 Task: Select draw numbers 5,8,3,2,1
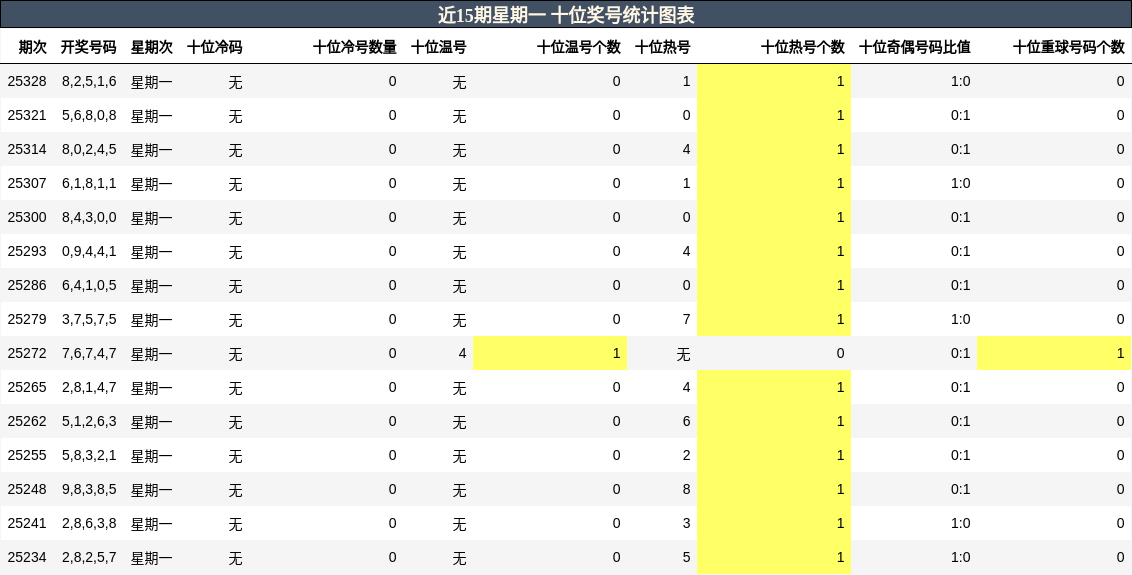click(89, 455)
